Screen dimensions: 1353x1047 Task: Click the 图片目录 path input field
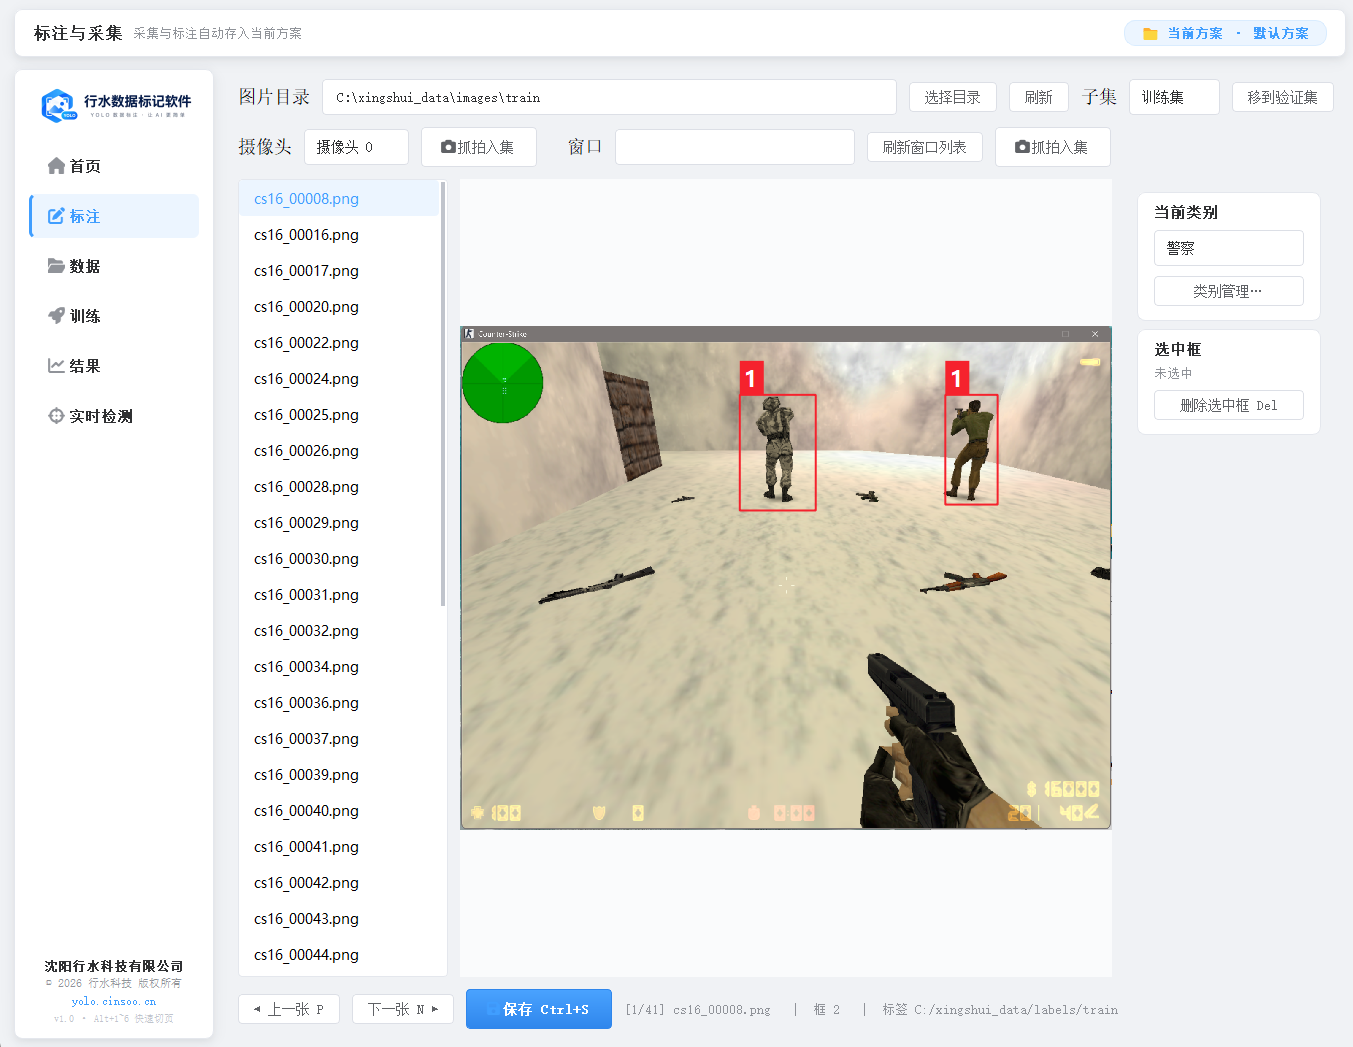[609, 97]
